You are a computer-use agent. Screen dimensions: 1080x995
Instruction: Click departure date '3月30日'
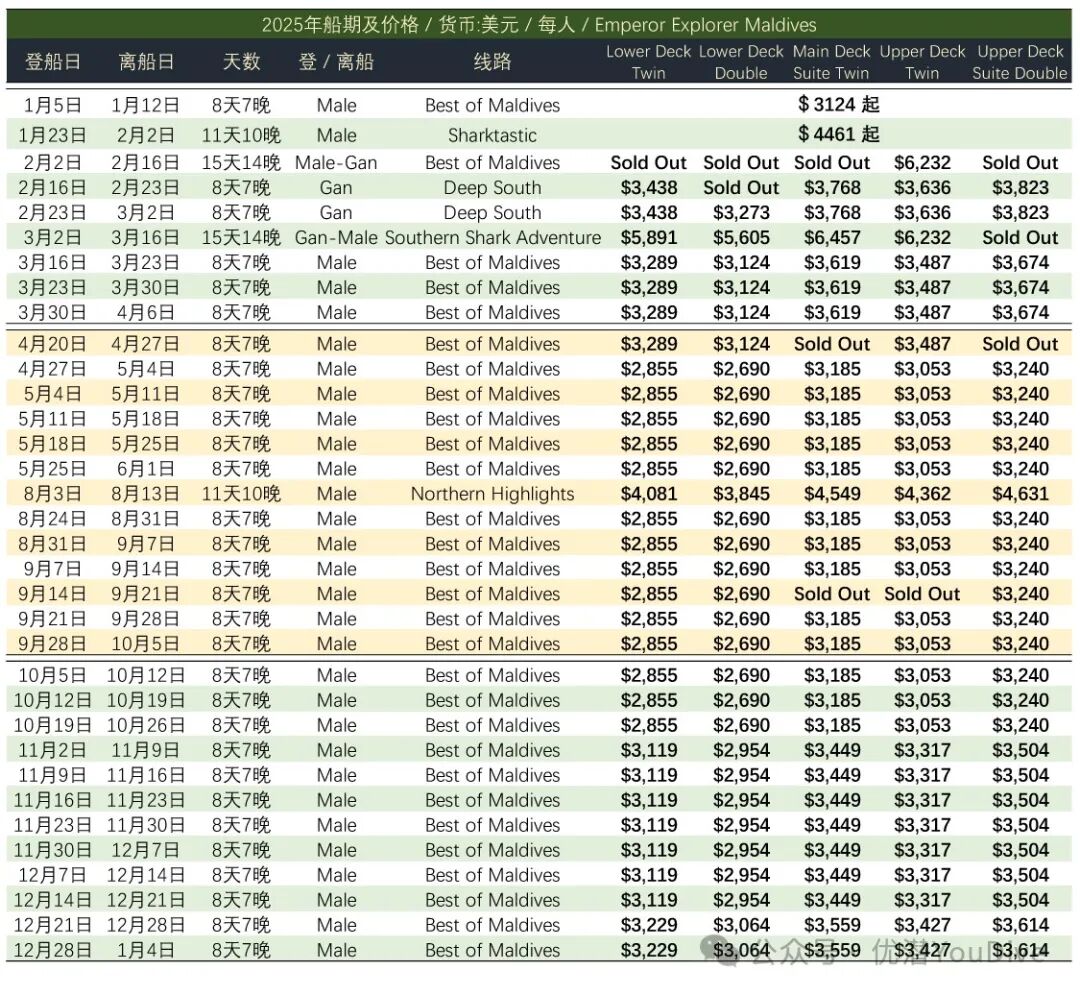click(145, 288)
